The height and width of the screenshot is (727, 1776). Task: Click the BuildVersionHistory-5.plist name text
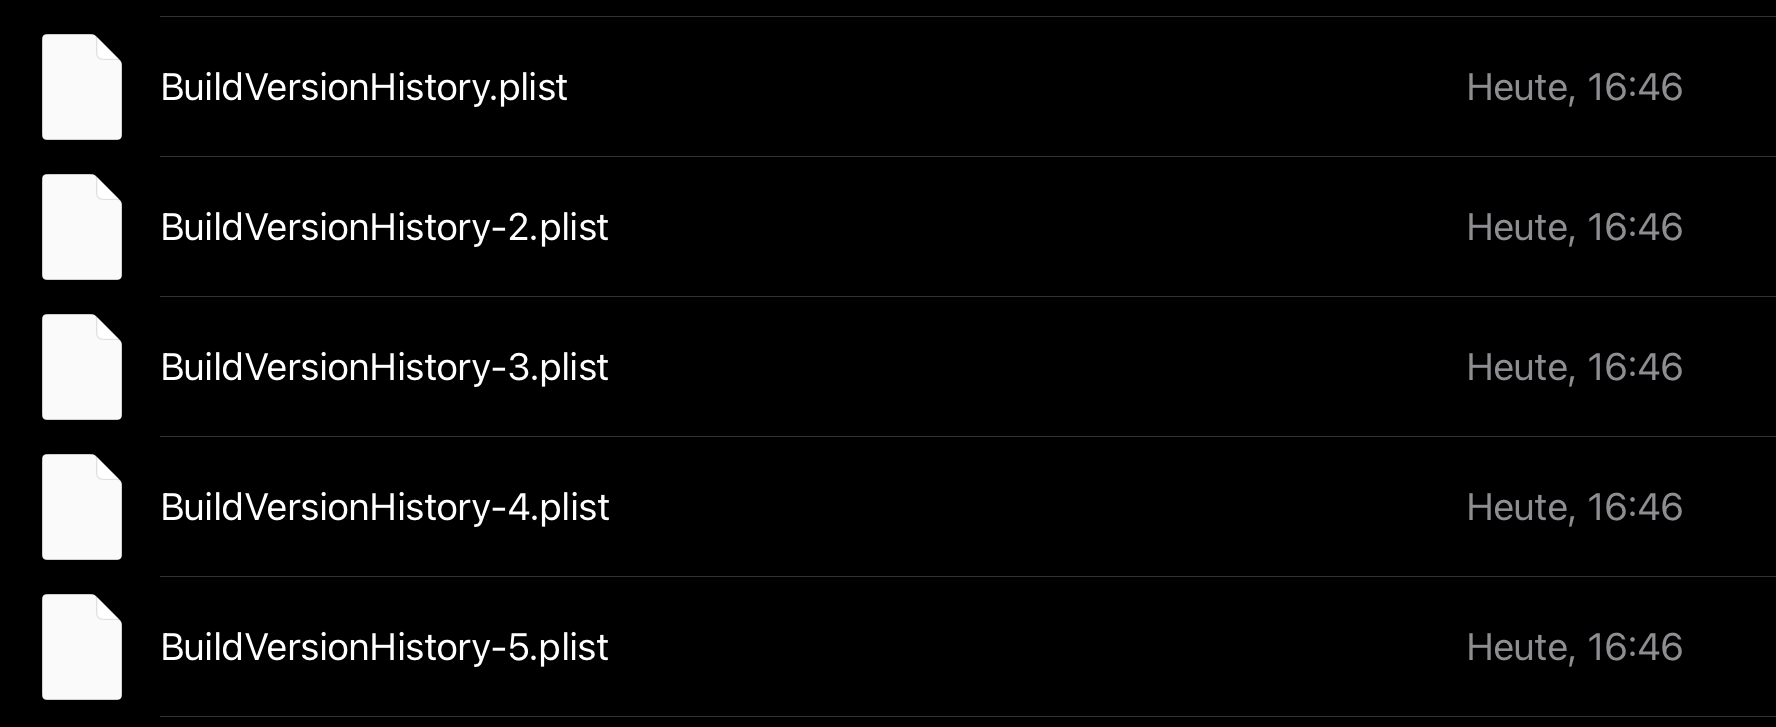pyautogui.click(x=384, y=647)
